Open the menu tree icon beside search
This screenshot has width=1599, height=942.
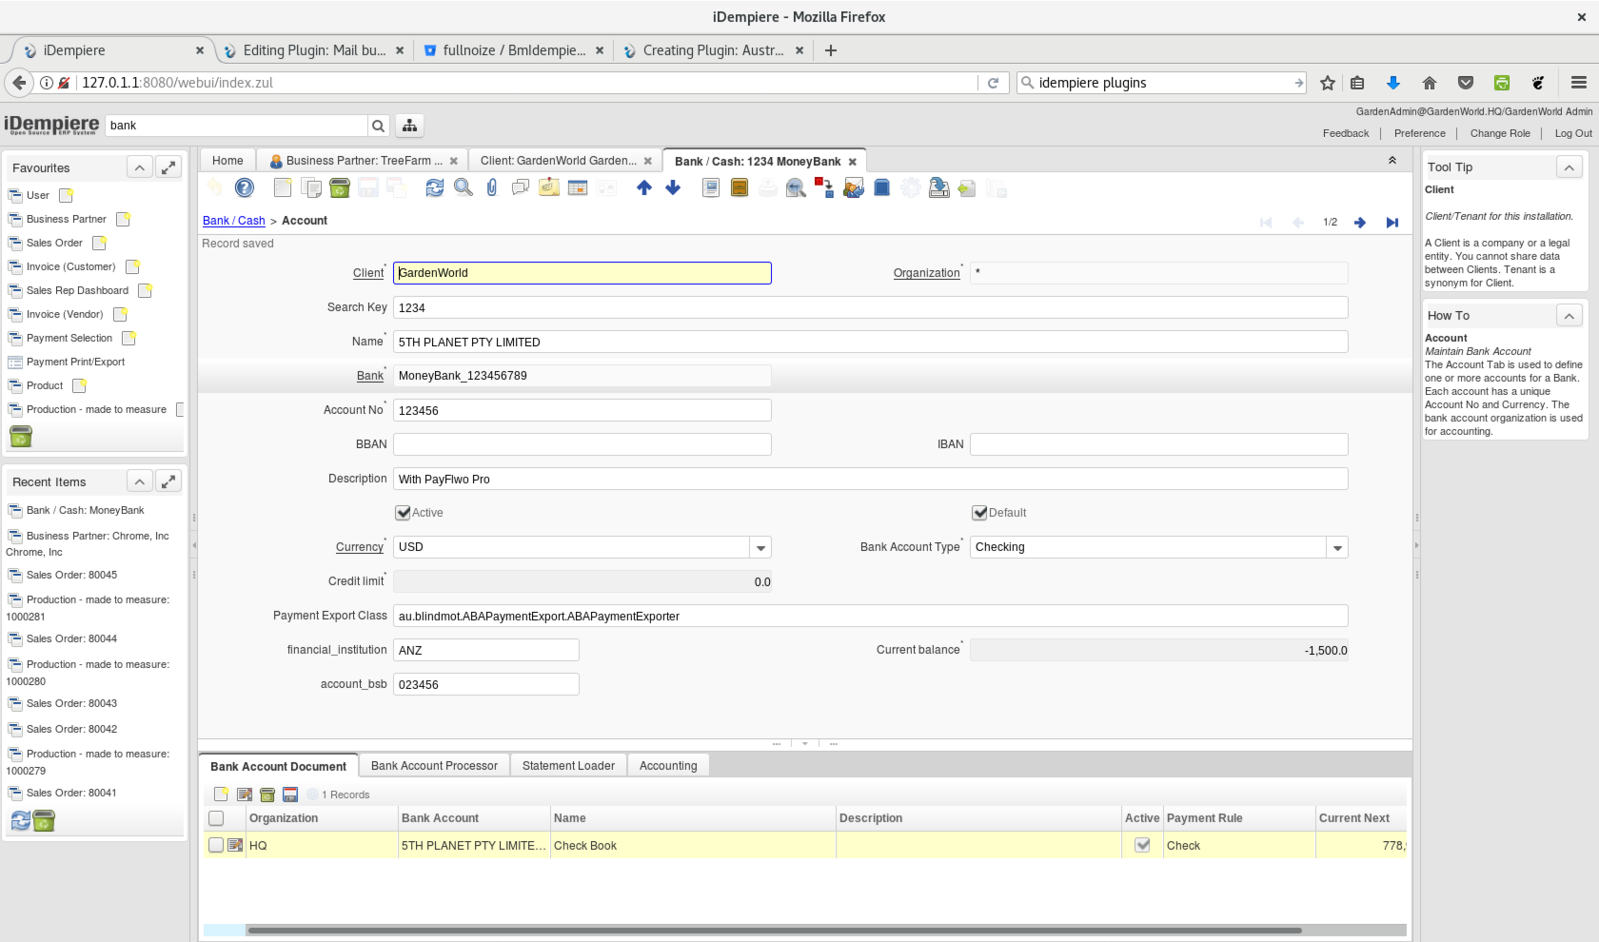coord(410,126)
